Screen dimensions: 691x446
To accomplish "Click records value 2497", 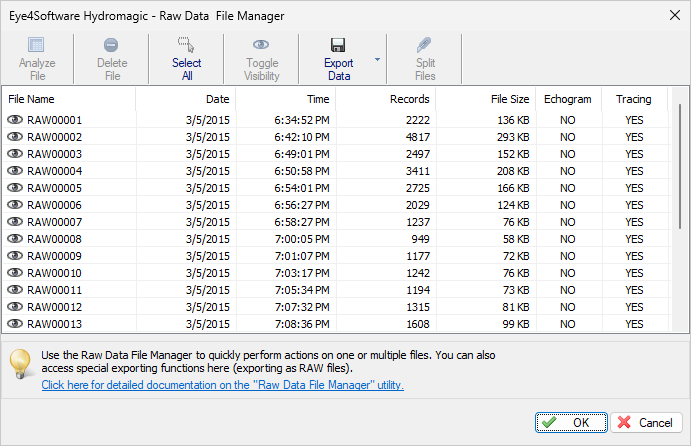I will point(418,154).
